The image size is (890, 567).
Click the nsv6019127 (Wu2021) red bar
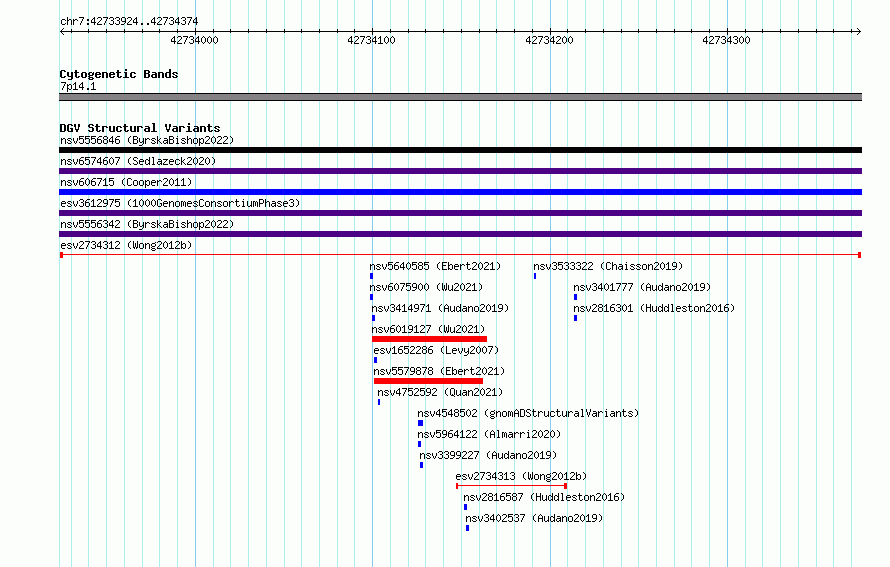pos(430,339)
